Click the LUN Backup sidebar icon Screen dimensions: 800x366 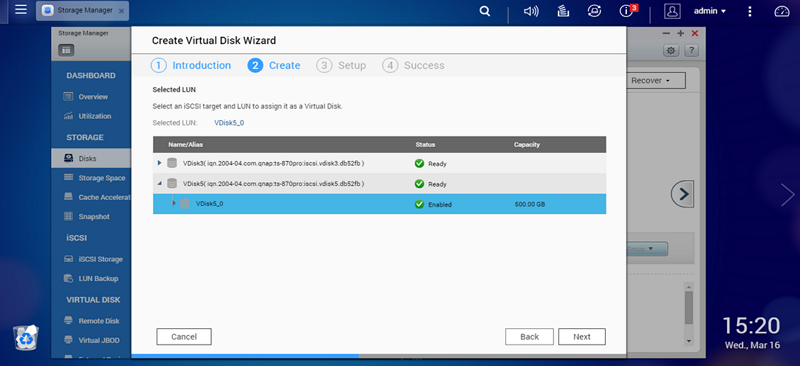click(68, 278)
